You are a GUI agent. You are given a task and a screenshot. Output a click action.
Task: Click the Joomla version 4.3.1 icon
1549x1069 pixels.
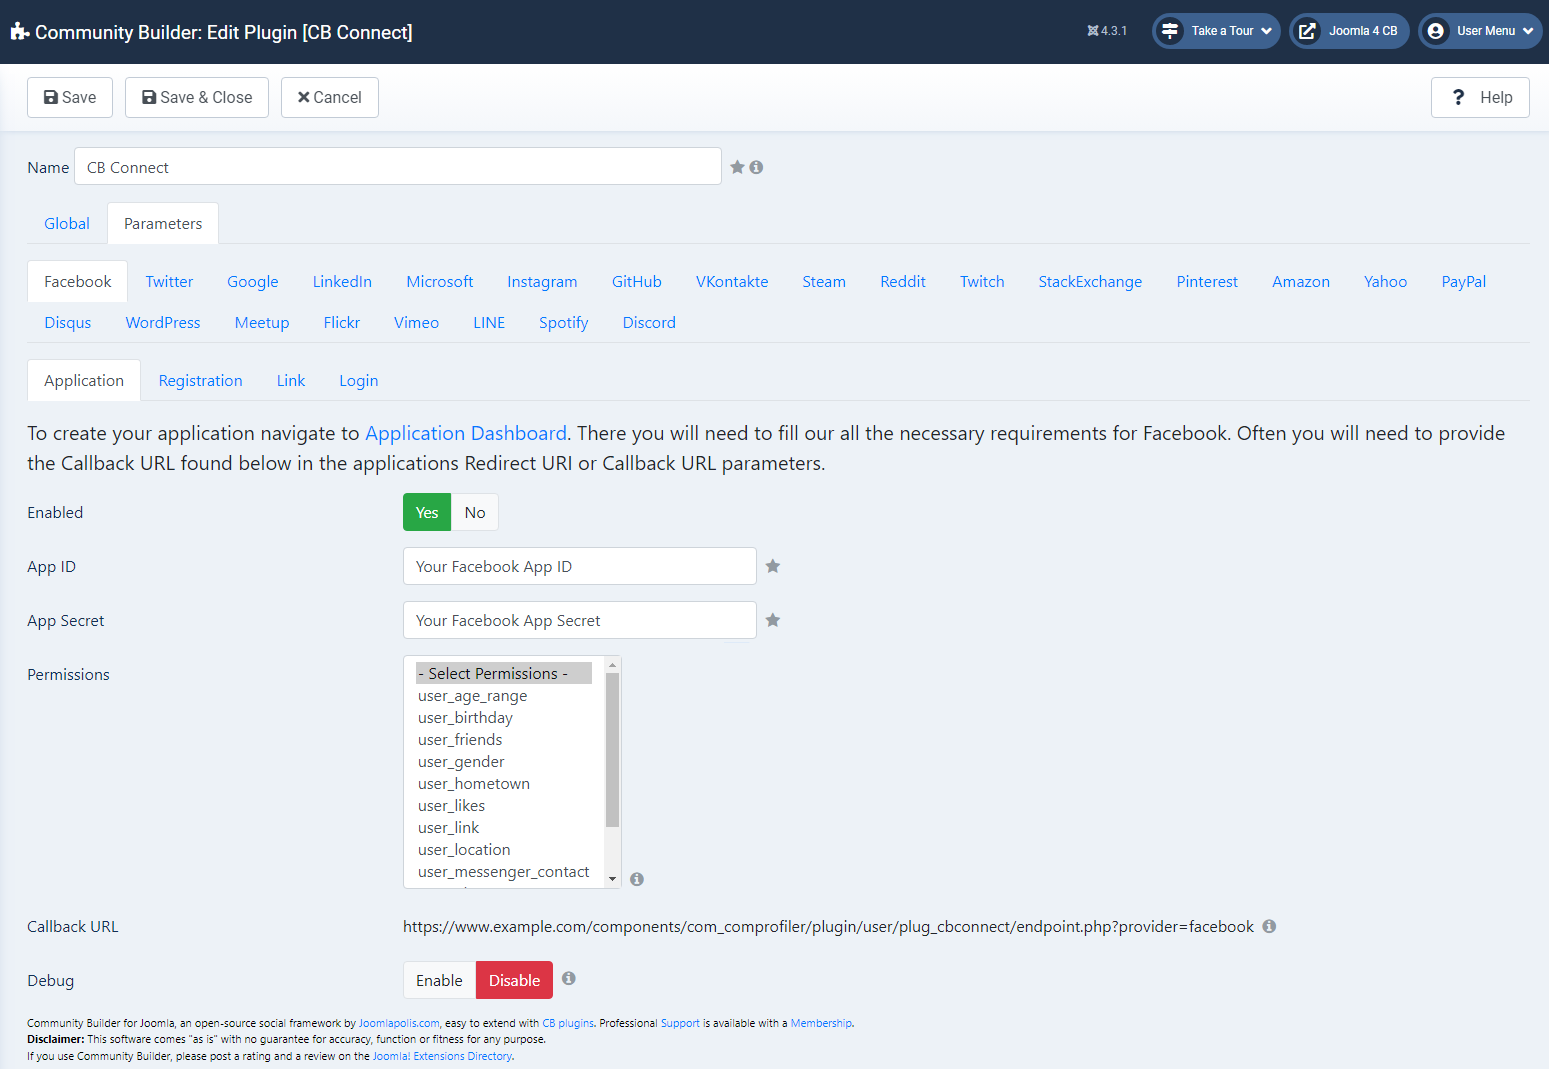[x=1093, y=31]
